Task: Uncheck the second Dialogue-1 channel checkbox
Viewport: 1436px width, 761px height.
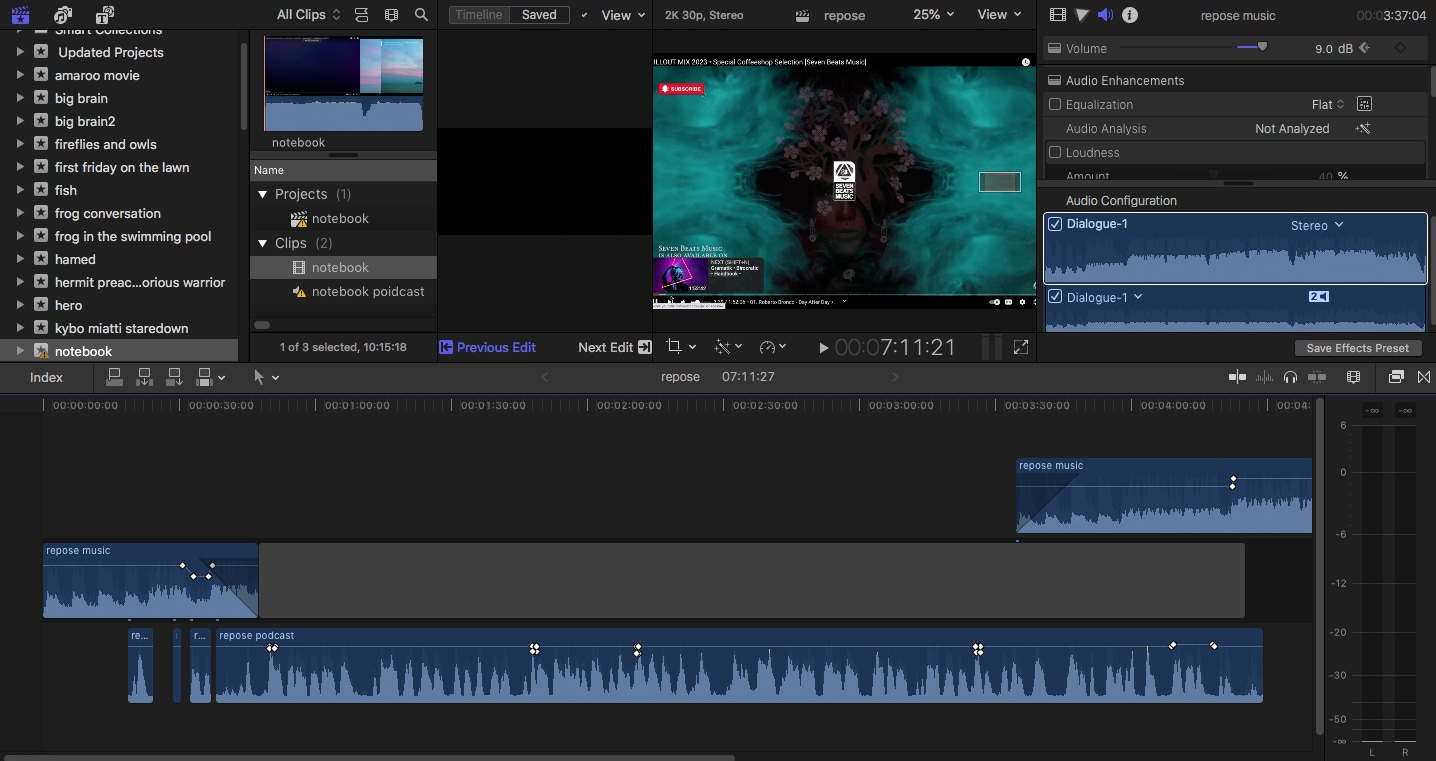Action: (x=1054, y=297)
